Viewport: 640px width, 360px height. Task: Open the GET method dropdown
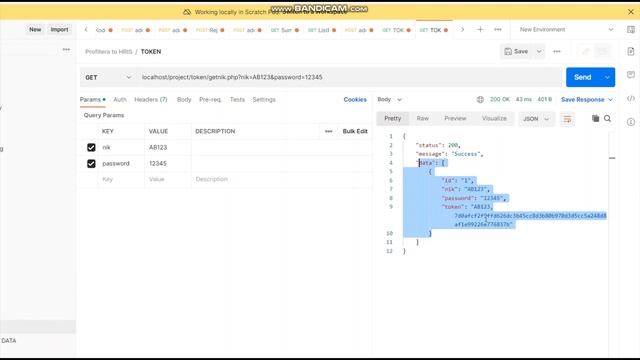[x=108, y=77]
